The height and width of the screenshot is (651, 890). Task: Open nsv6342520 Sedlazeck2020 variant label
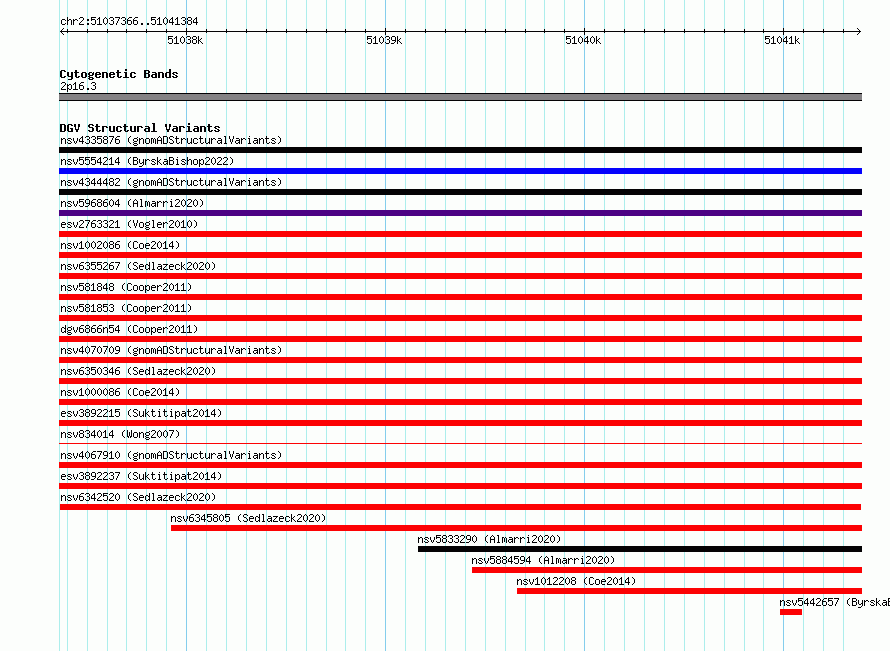coord(138,497)
